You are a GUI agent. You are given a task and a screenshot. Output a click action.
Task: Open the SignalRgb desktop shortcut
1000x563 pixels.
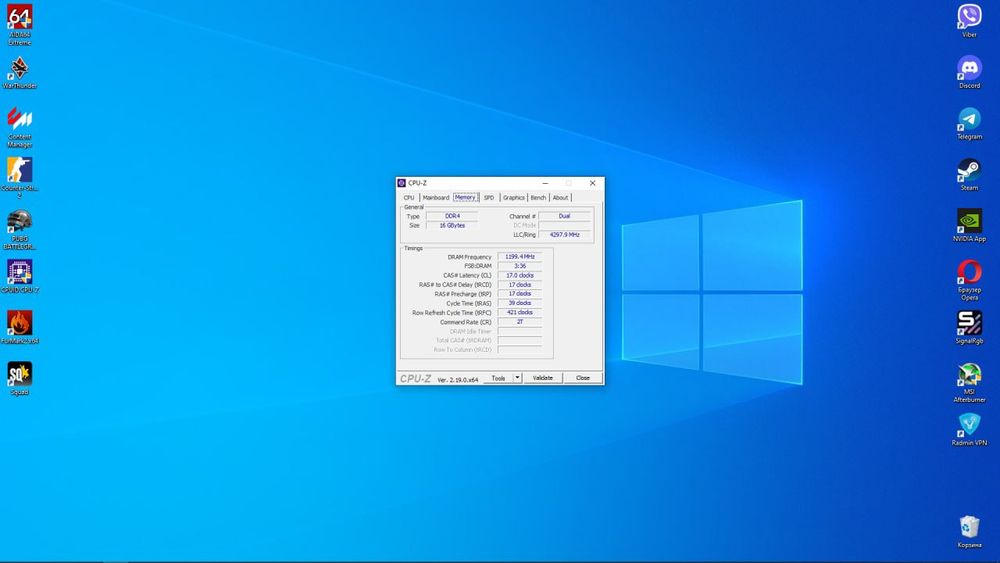(969, 327)
